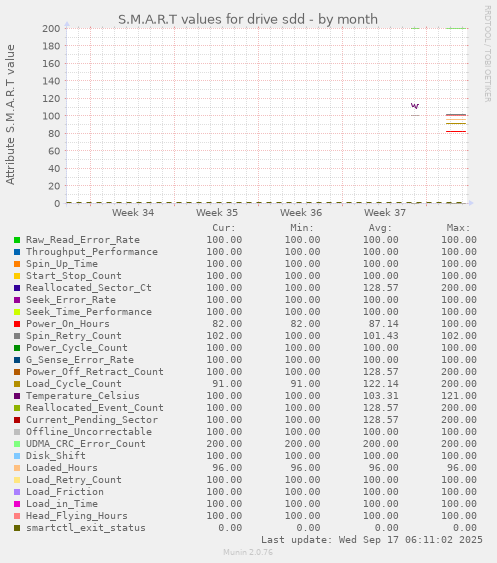The height and width of the screenshot is (563, 497).
Task: Click the Week 37 axis label
Action: point(385,213)
